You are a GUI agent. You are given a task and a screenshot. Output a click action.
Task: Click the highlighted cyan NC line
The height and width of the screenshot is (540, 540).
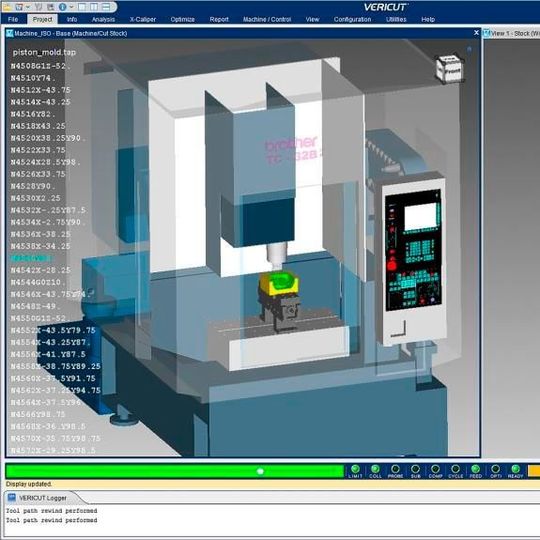[x=31, y=258]
